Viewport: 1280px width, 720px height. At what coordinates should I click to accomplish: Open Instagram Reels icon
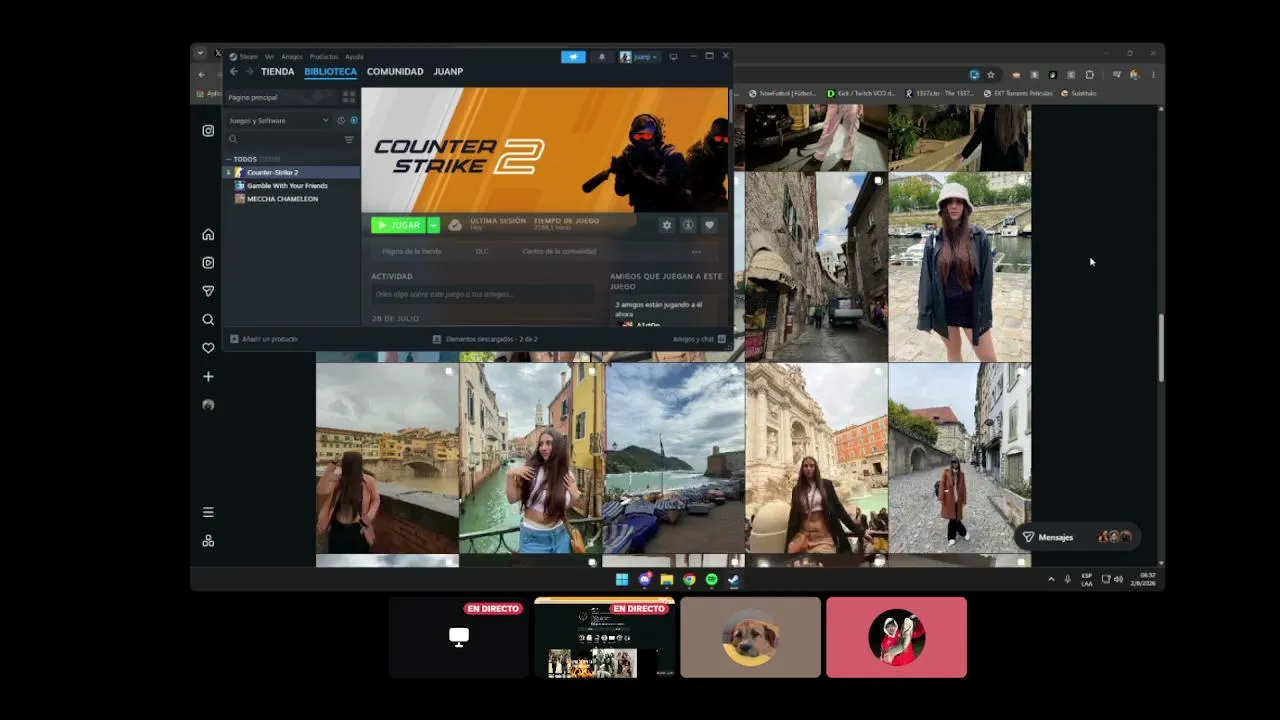pyautogui.click(x=208, y=263)
